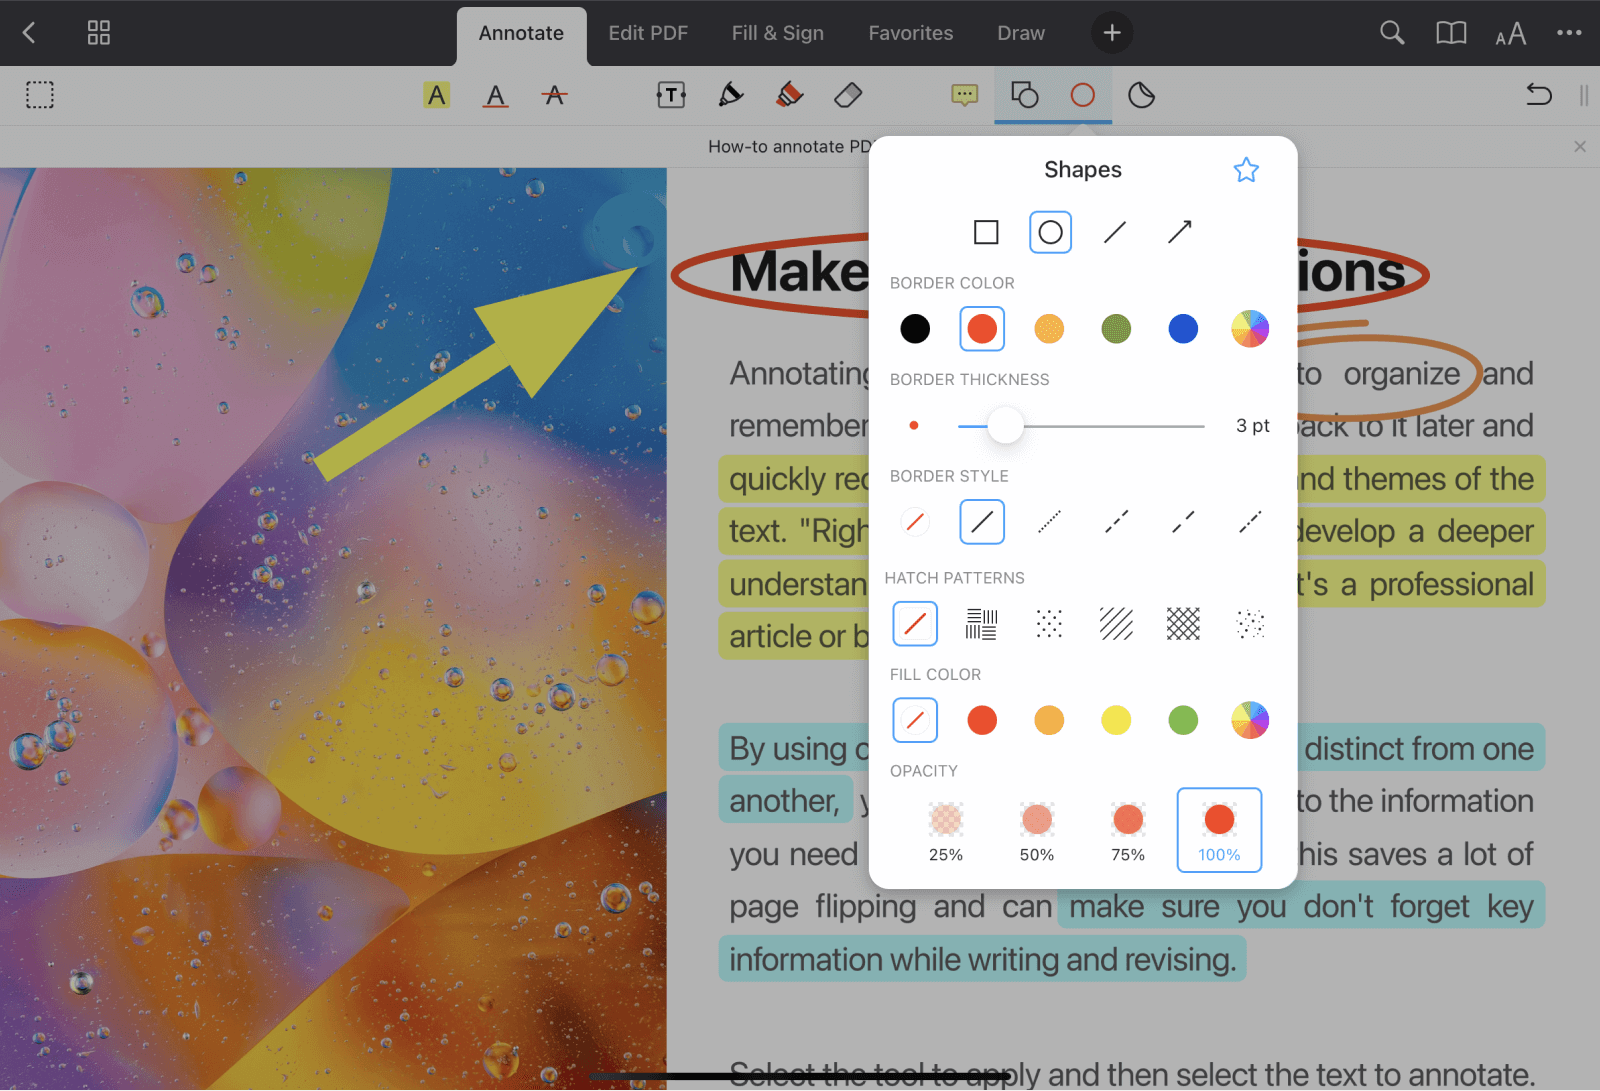Screen dimensions: 1600x1091
Task: Select the yellow highlight tool
Action: [x=437, y=95]
